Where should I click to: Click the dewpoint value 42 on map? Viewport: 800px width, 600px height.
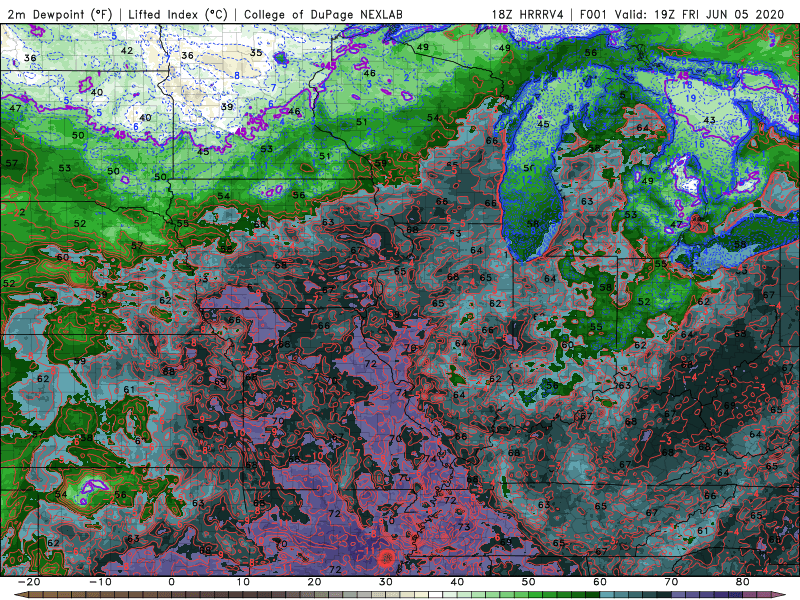click(x=127, y=51)
